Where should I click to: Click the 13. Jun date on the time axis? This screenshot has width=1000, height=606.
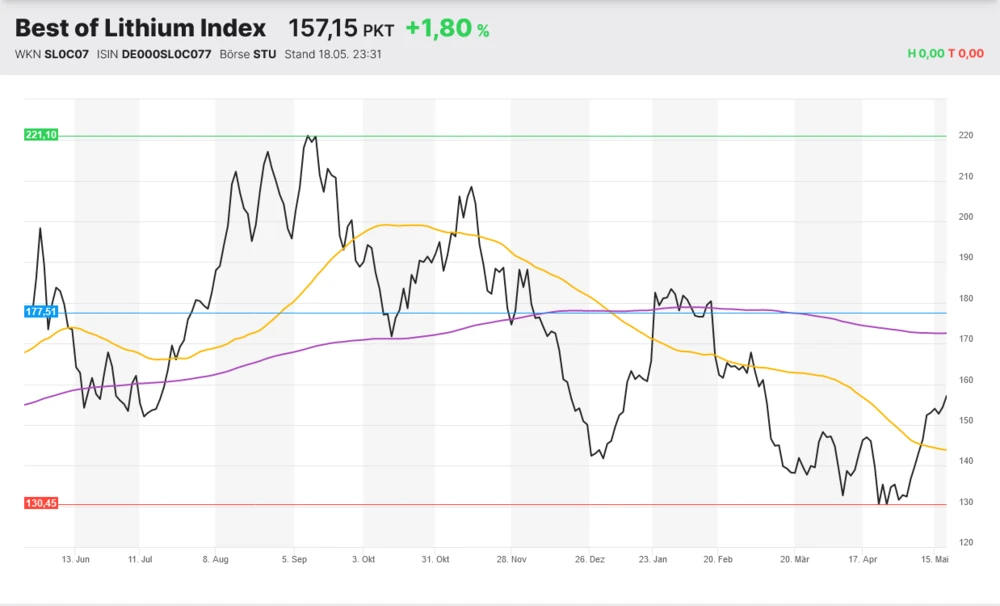tap(76, 560)
